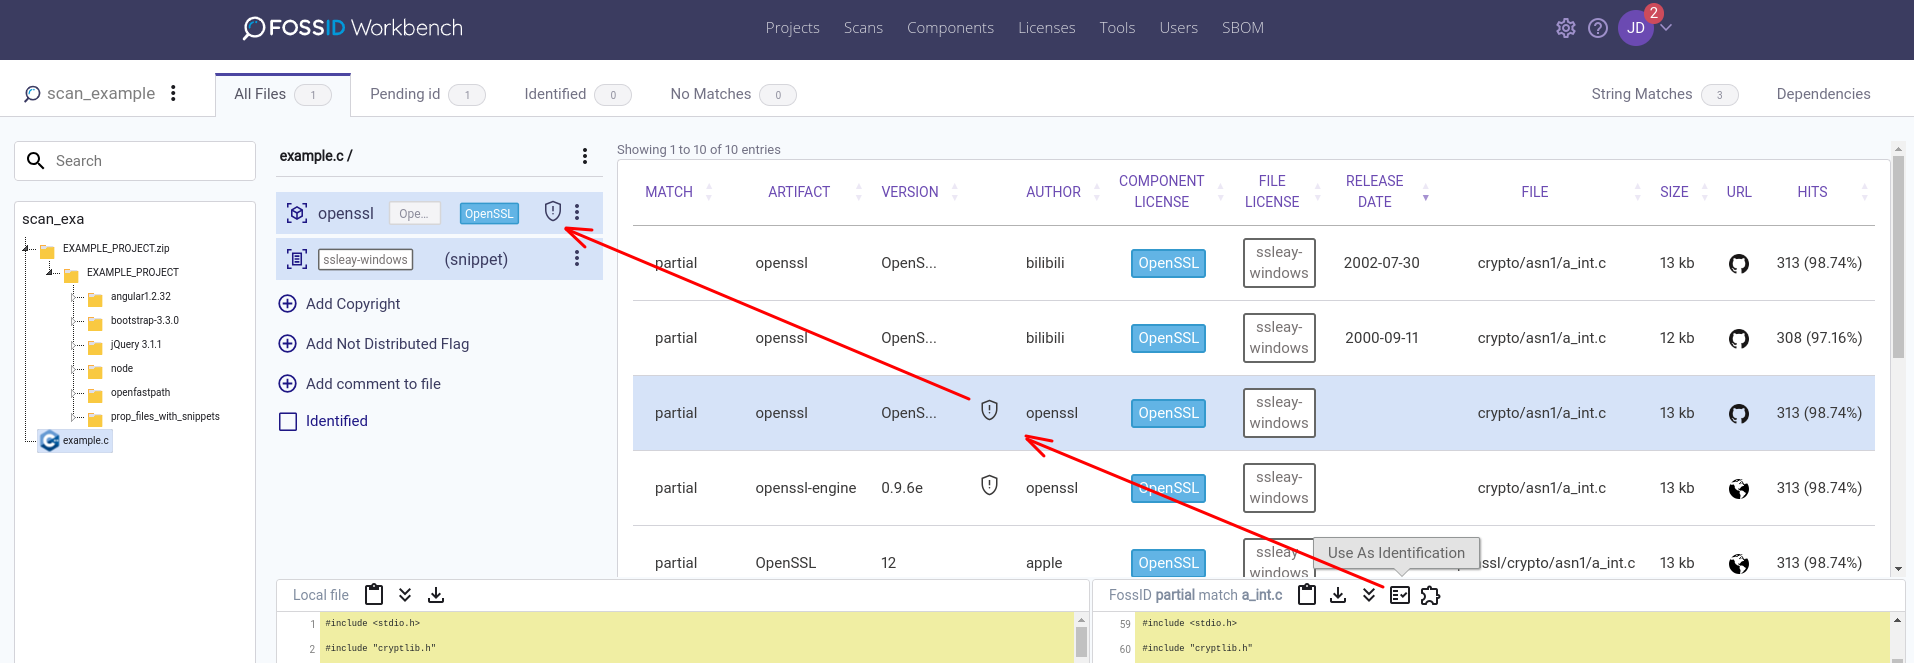Image resolution: width=1914 pixels, height=663 pixels.
Task: Click the FossID Workbench logo
Action: (353, 28)
